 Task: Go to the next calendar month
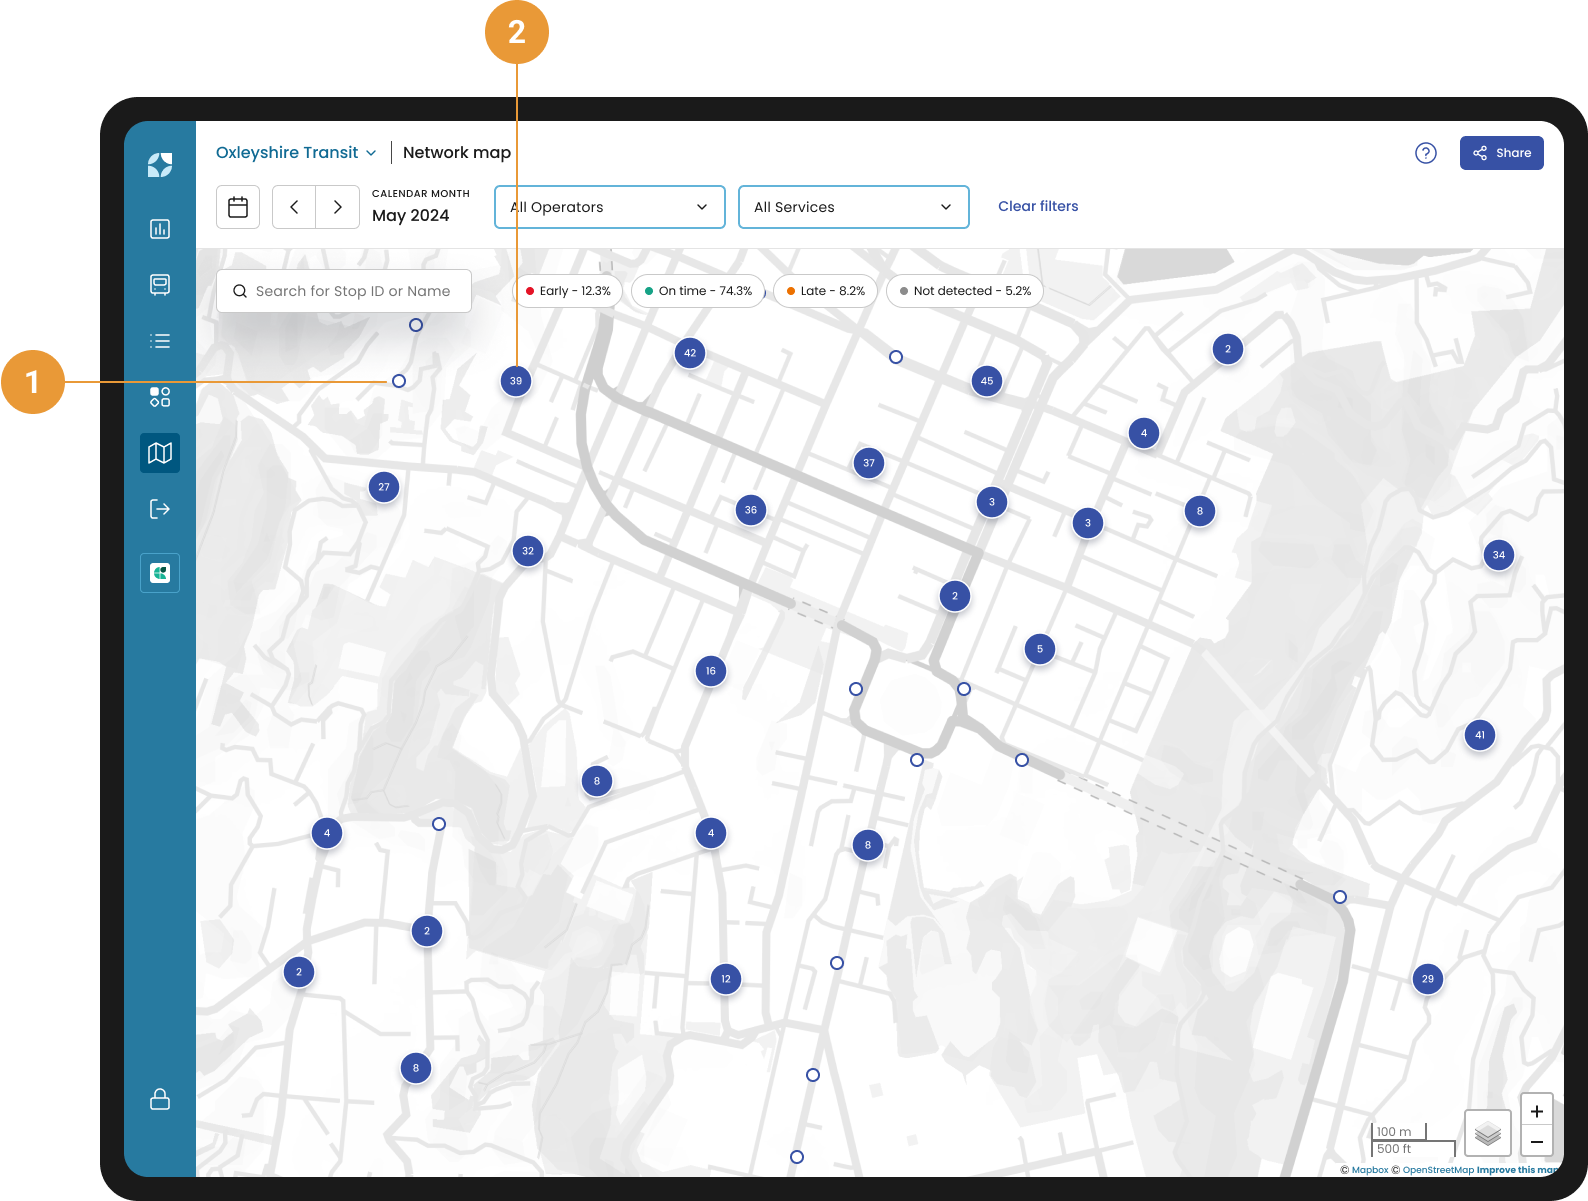338,207
